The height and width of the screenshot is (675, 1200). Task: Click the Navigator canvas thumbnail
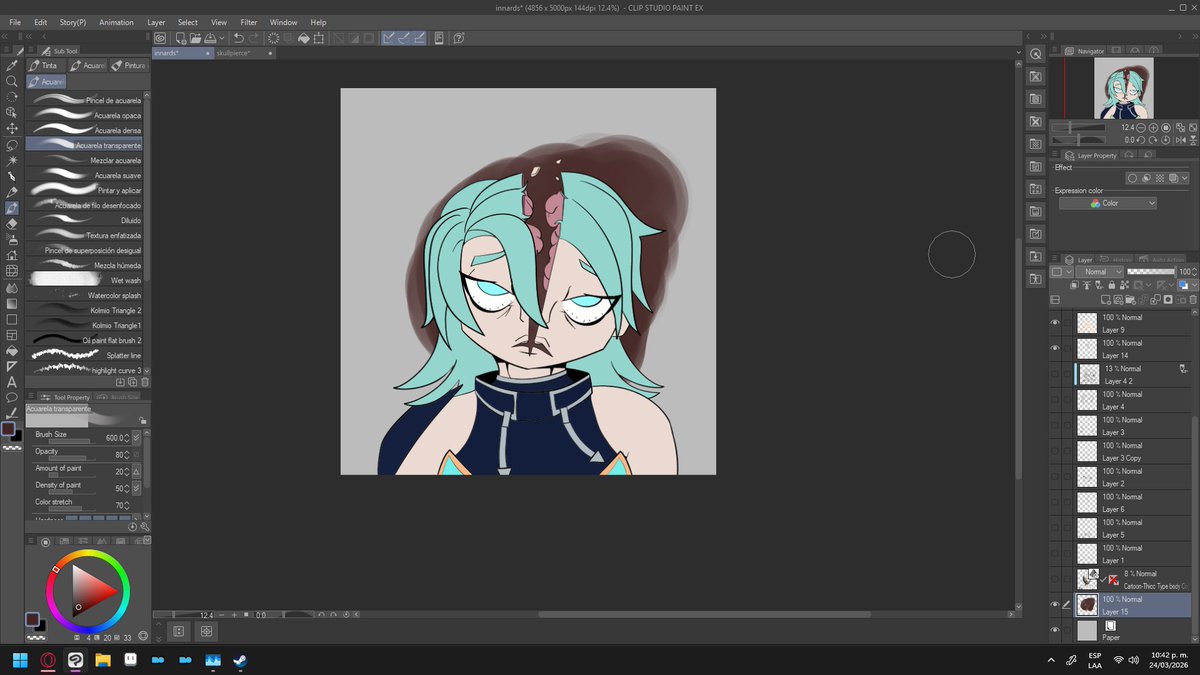click(x=1124, y=88)
